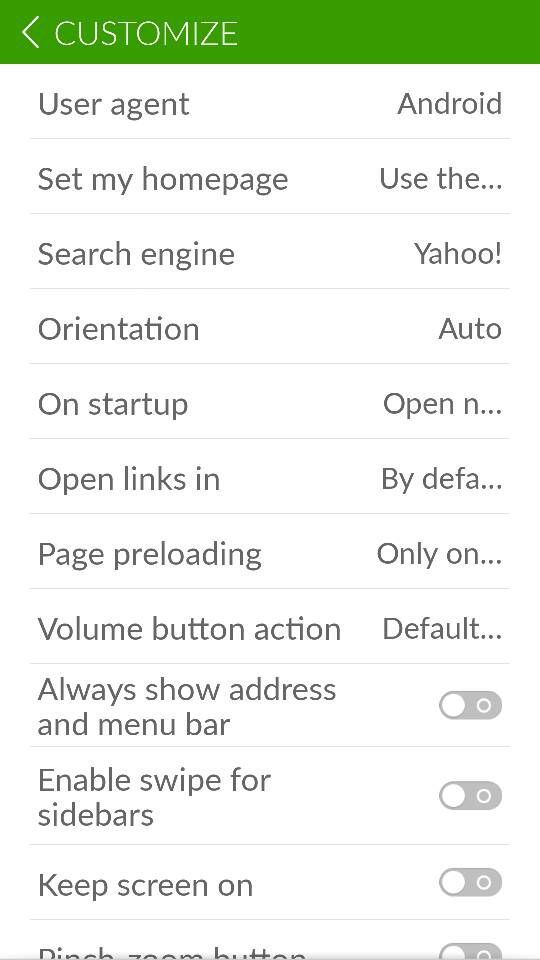Tap the 'Only on...' preloading value
The width and height of the screenshot is (540, 960).
click(439, 554)
